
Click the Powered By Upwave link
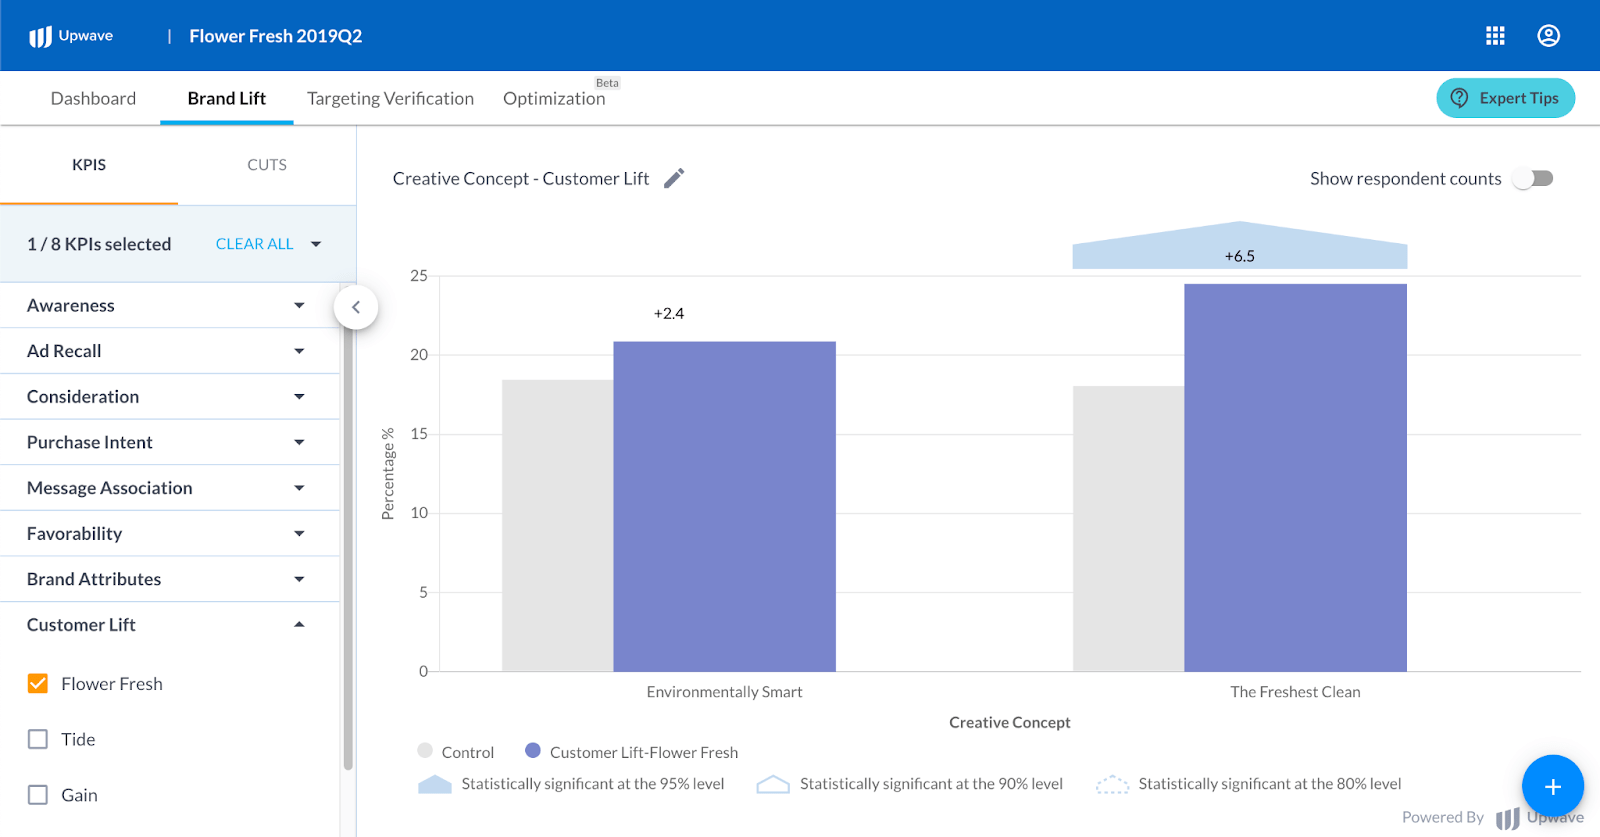(x=1492, y=817)
